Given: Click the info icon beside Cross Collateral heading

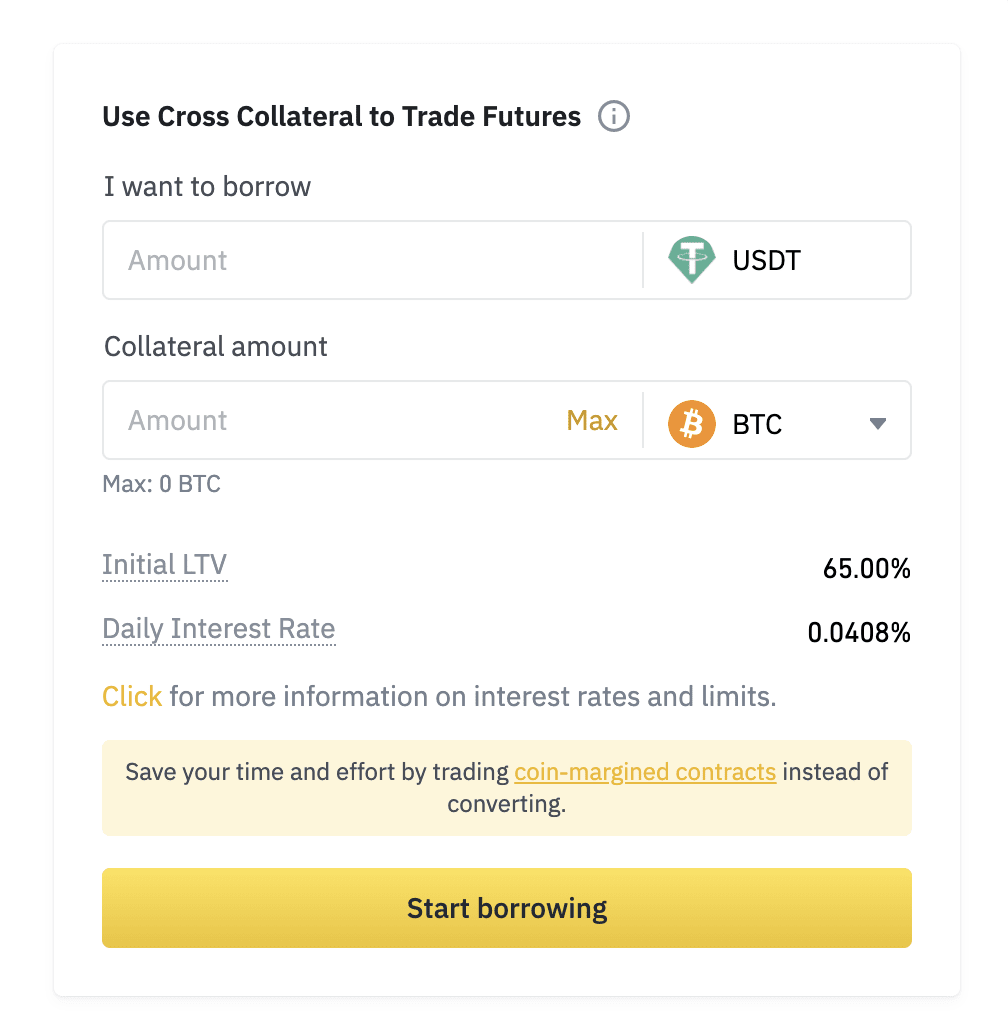Looking at the screenshot, I should (613, 117).
